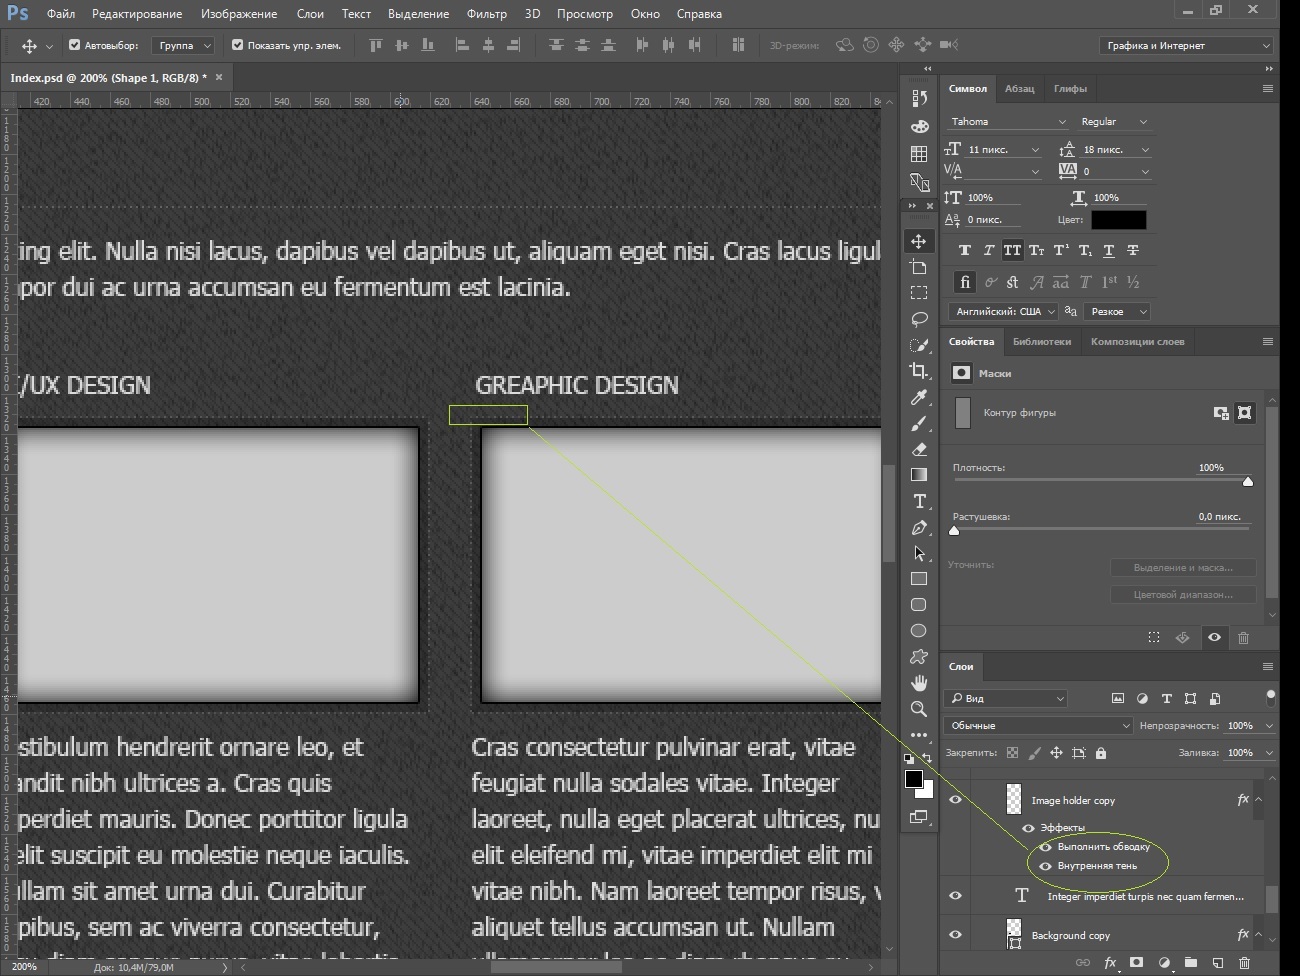Open the Swatches grid panel icon
Viewport: 1300px width, 976px height.
click(x=919, y=154)
